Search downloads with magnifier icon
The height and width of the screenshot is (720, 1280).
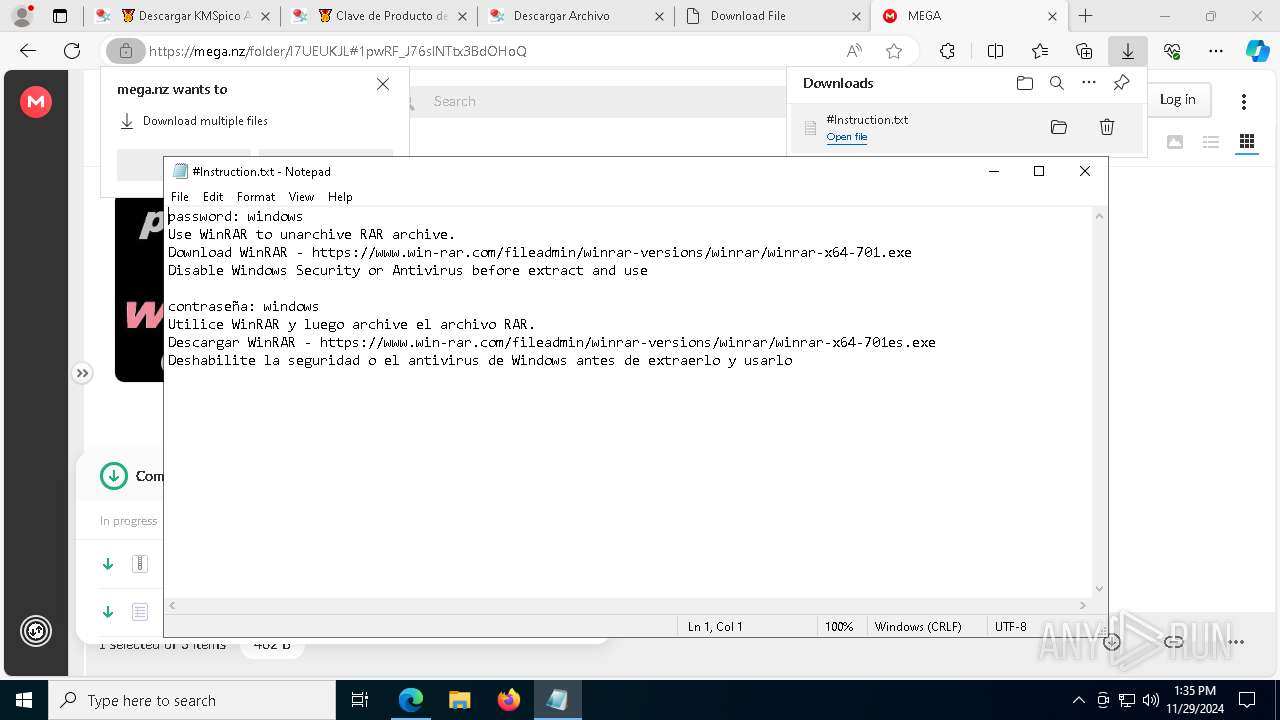pos(1057,83)
